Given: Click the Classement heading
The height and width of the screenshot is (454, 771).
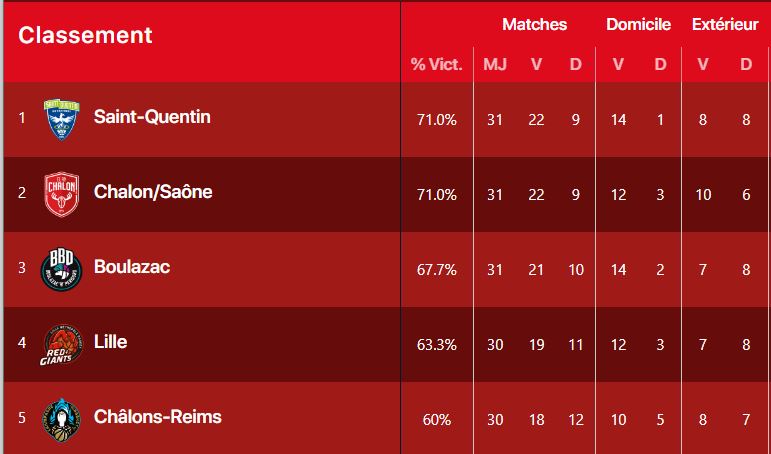Looking at the screenshot, I should (x=85, y=35).
